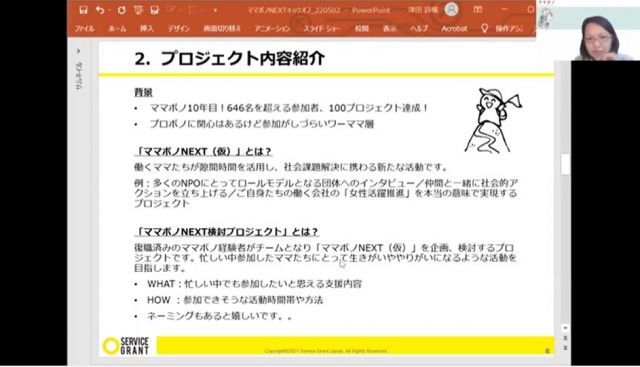Start slideshow from beginning icon
The image size is (640, 367).
coord(138,10)
